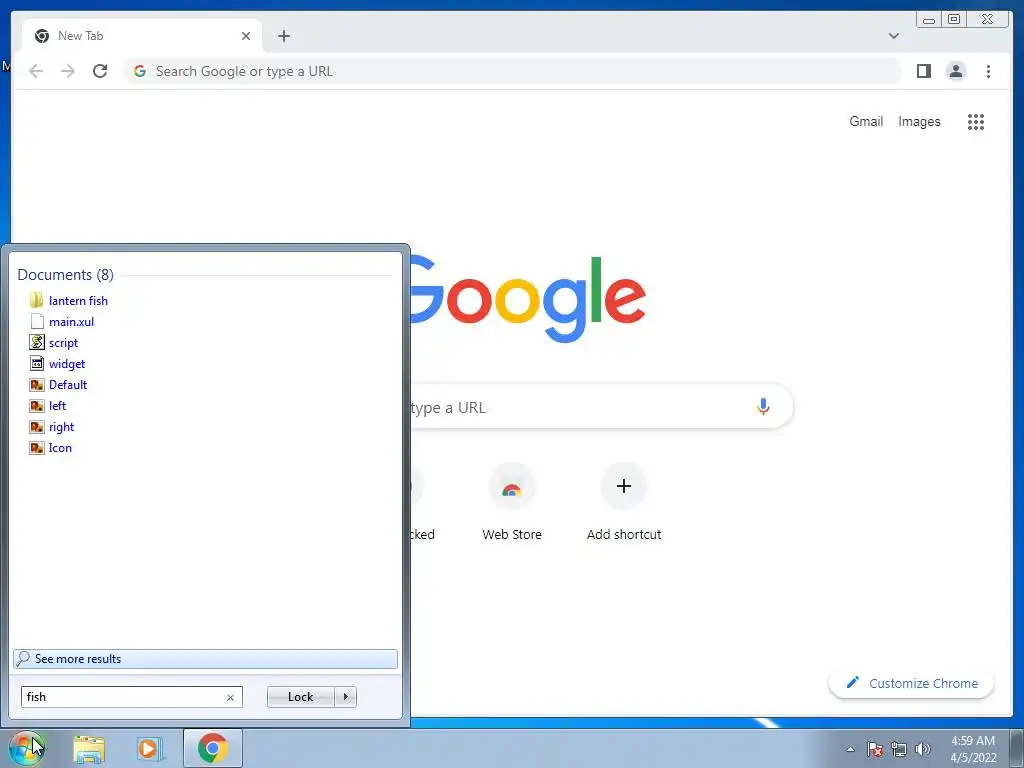
Task: Click the Add shortcut tile
Action: click(x=624, y=503)
